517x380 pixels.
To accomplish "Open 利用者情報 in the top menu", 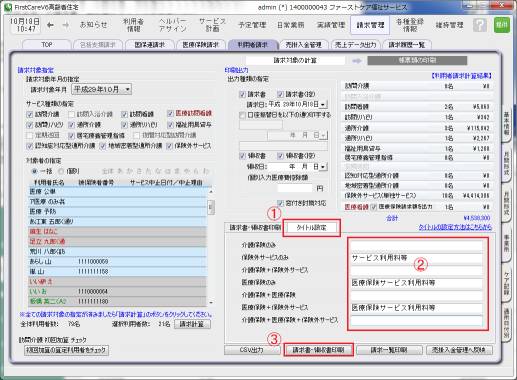I will (133, 25).
